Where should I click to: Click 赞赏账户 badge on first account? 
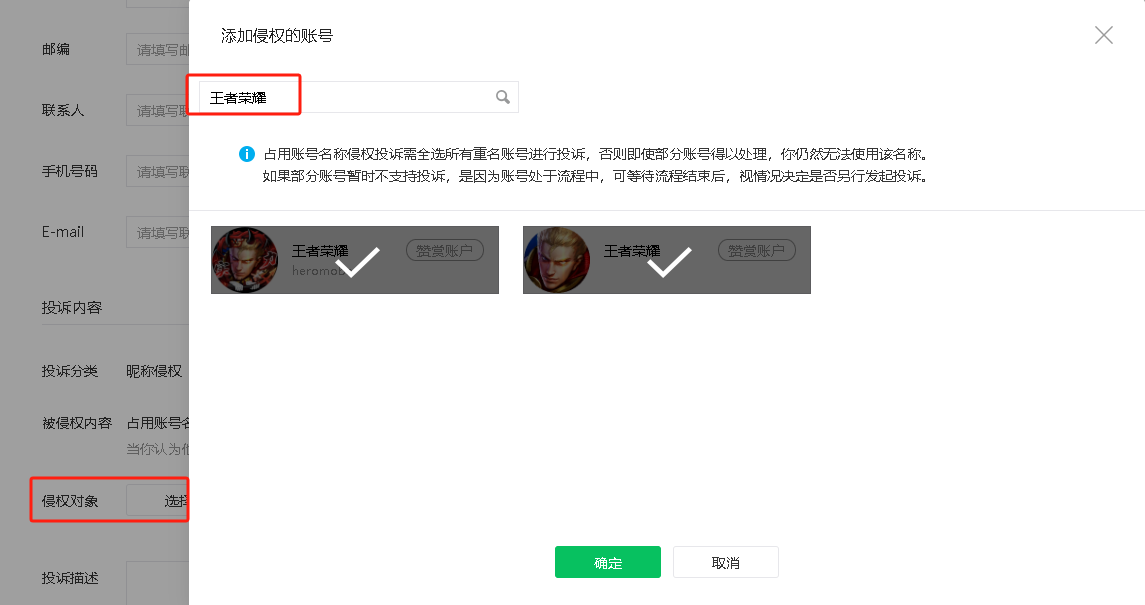click(x=445, y=250)
